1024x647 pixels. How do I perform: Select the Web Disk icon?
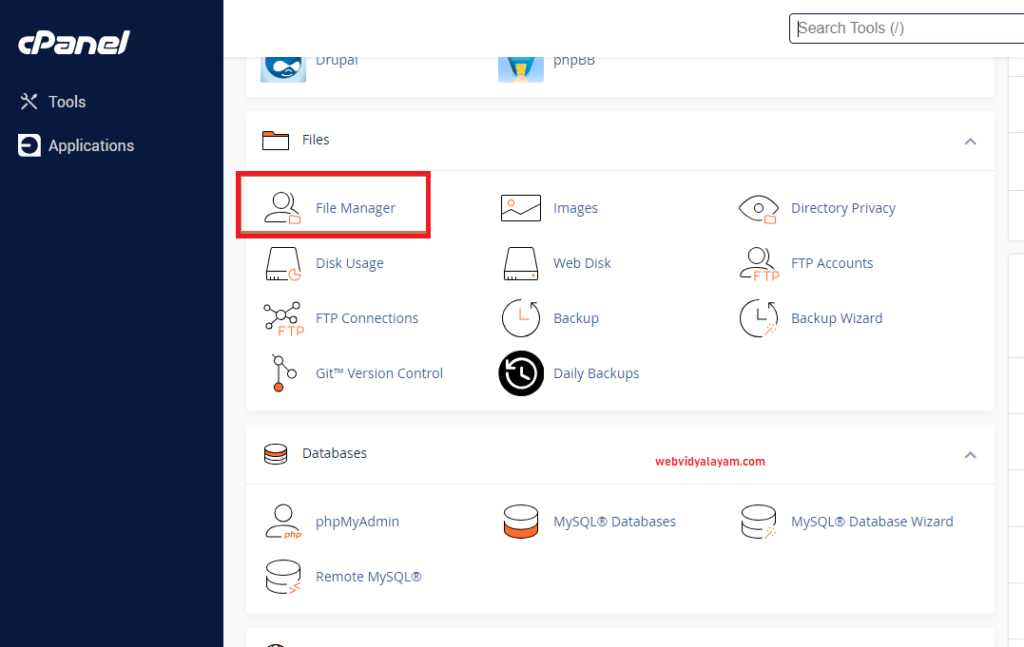(x=520, y=263)
